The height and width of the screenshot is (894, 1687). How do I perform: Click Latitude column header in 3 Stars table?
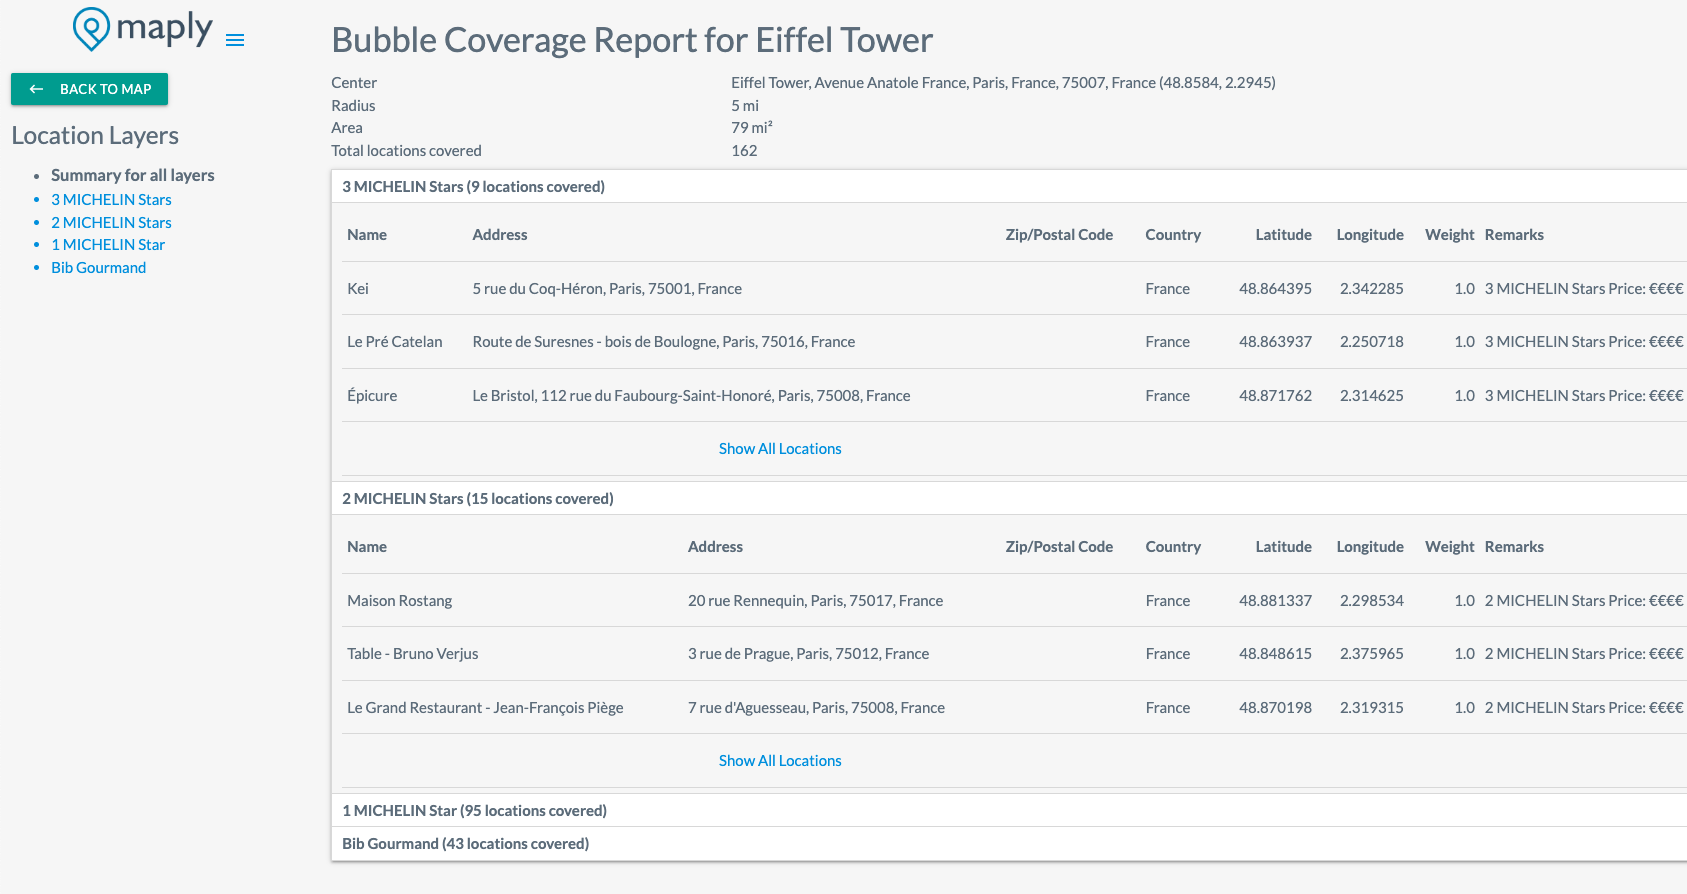point(1283,235)
